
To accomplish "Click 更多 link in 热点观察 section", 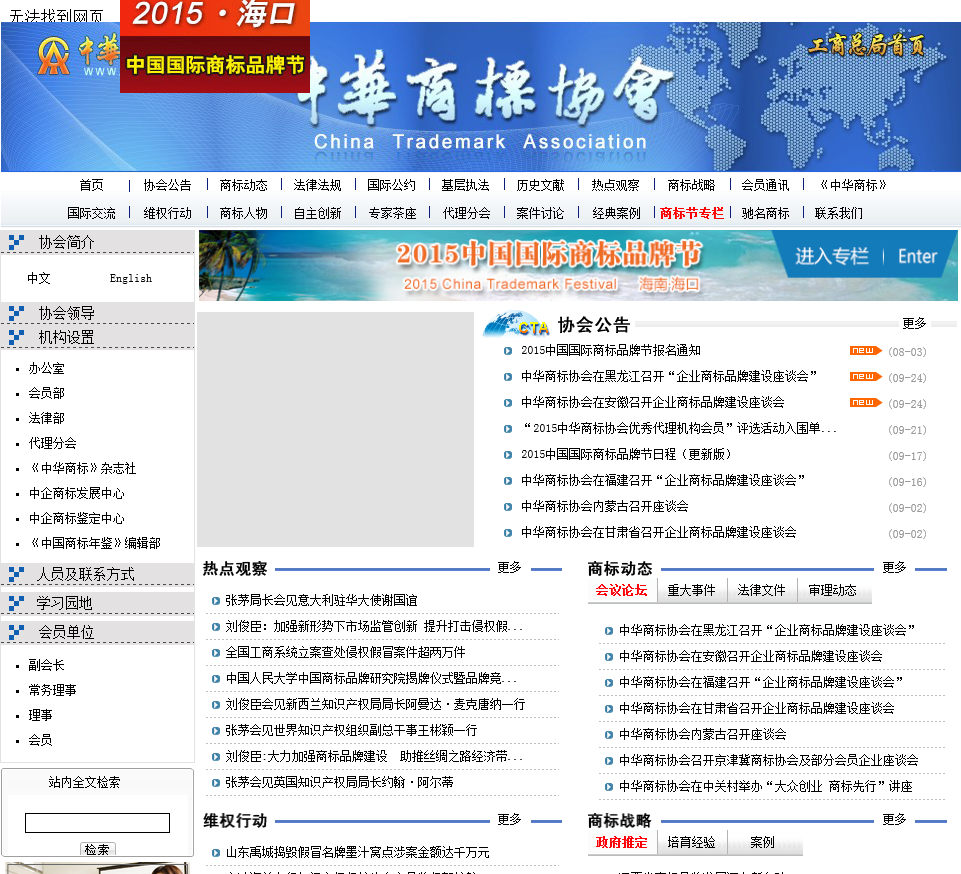I will [x=509, y=568].
